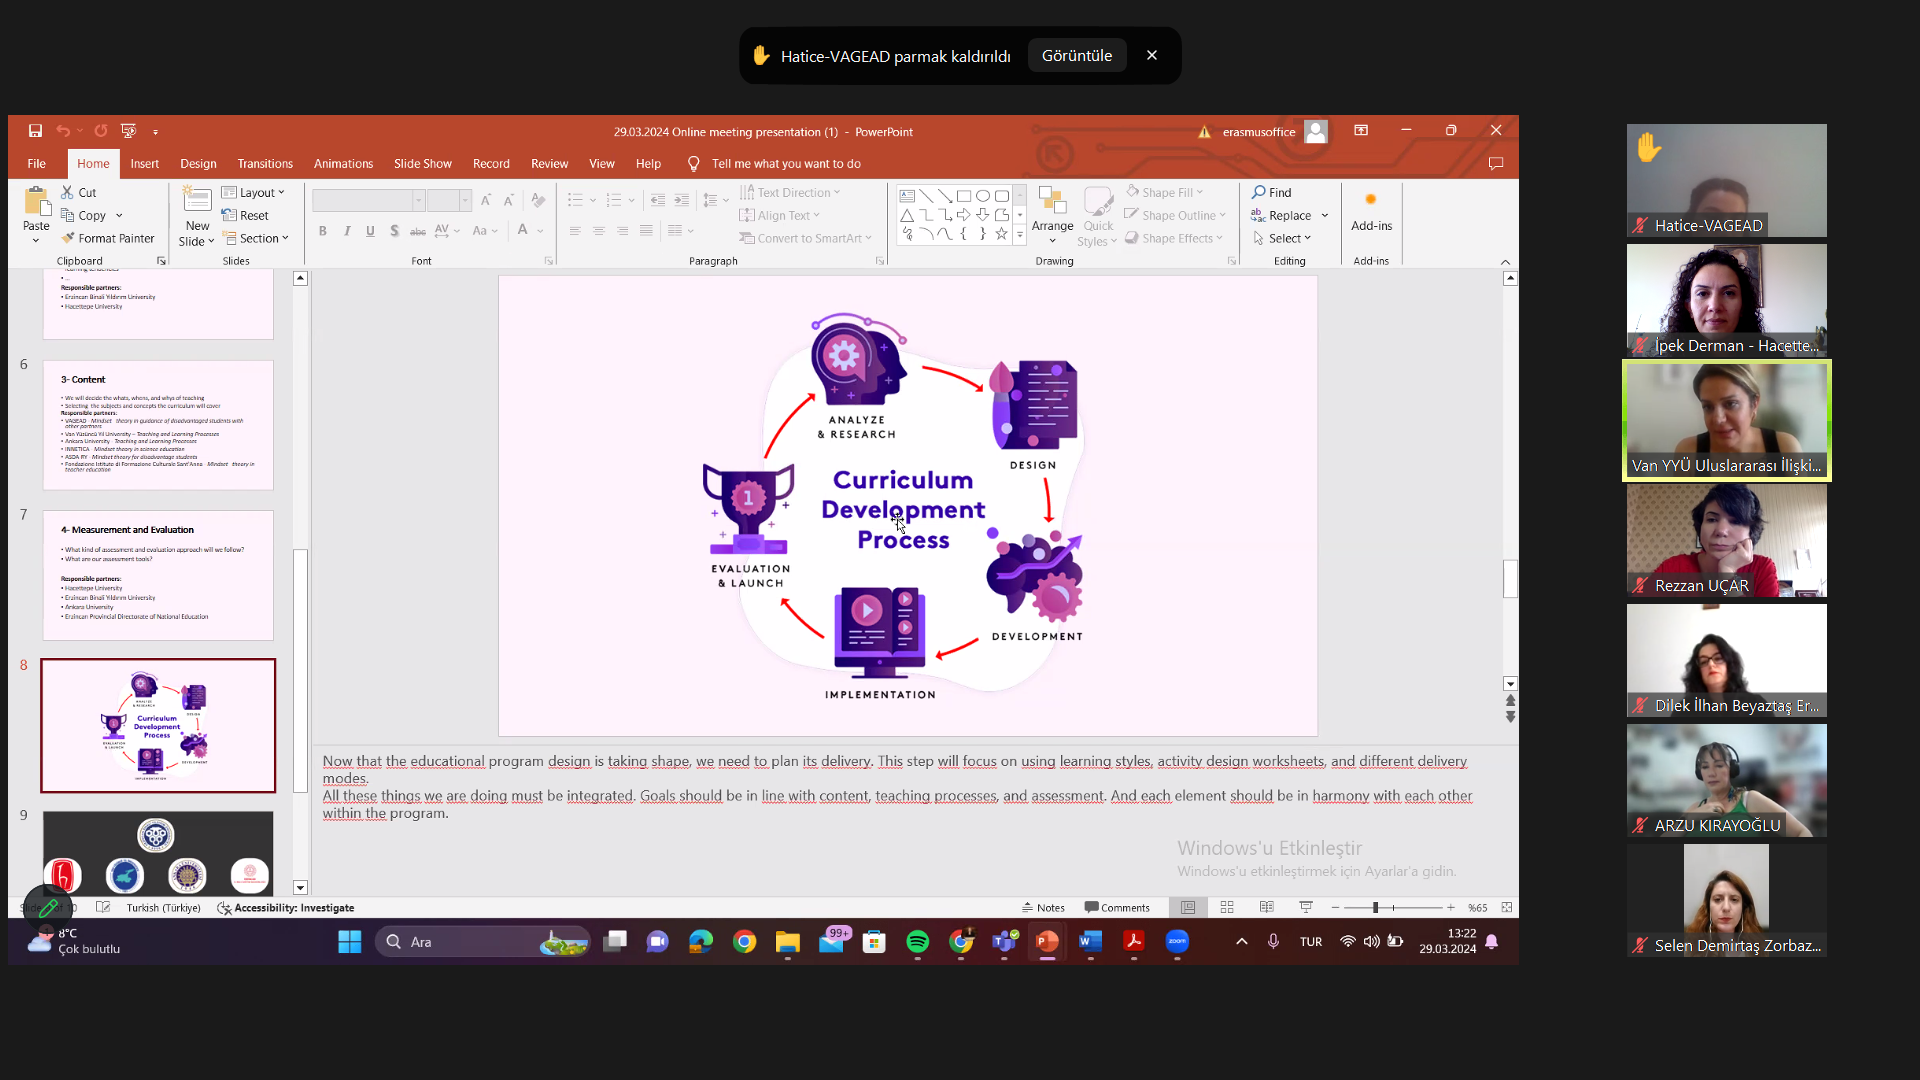The height and width of the screenshot is (1080, 1920).
Task: Click the New Slide icon
Action: tap(197, 200)
